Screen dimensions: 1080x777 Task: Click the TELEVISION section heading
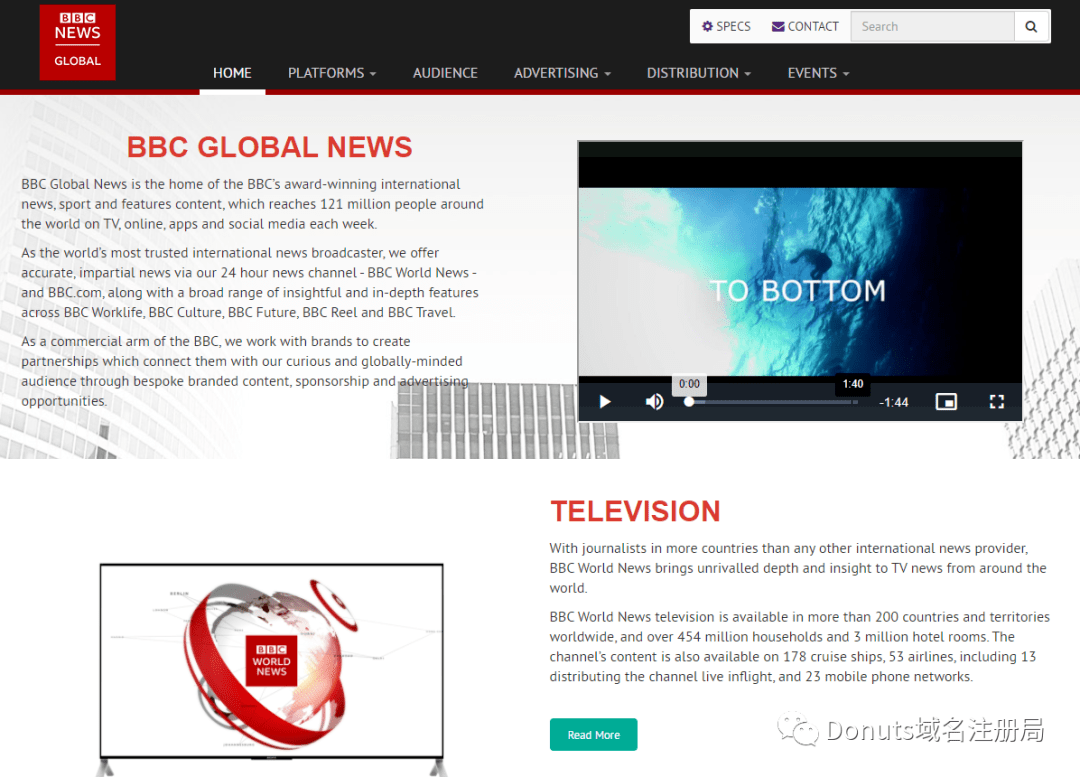tap(635, 511)
